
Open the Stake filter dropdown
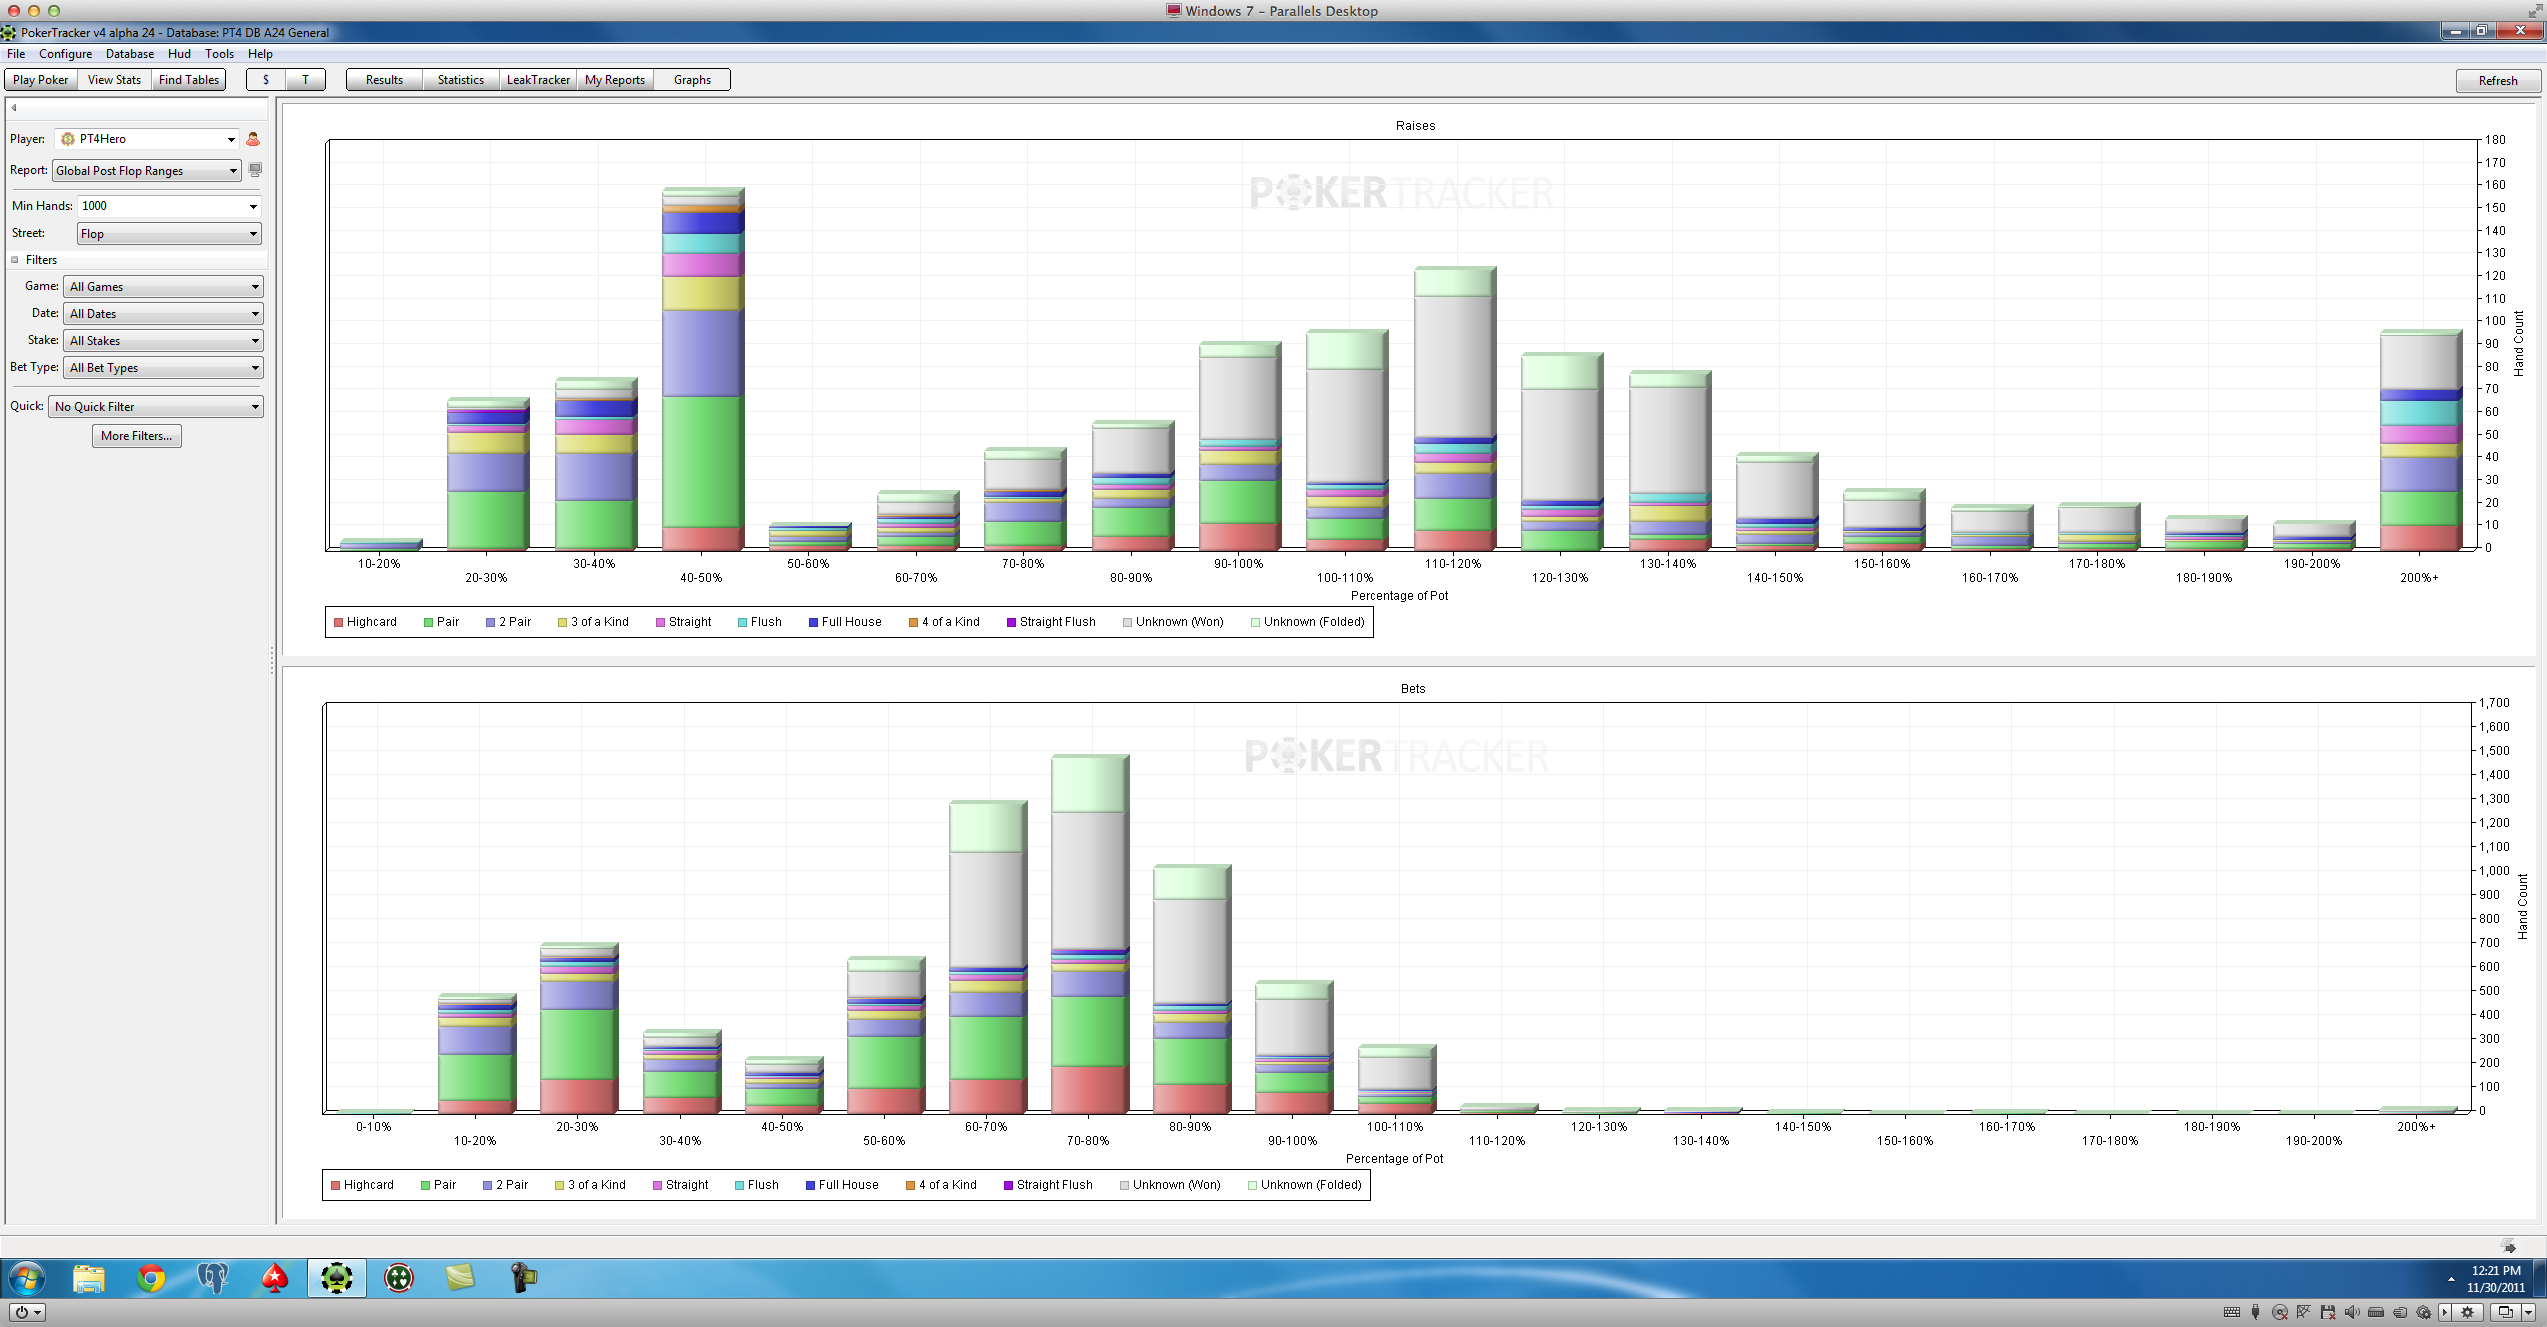(x=163, y=341)
